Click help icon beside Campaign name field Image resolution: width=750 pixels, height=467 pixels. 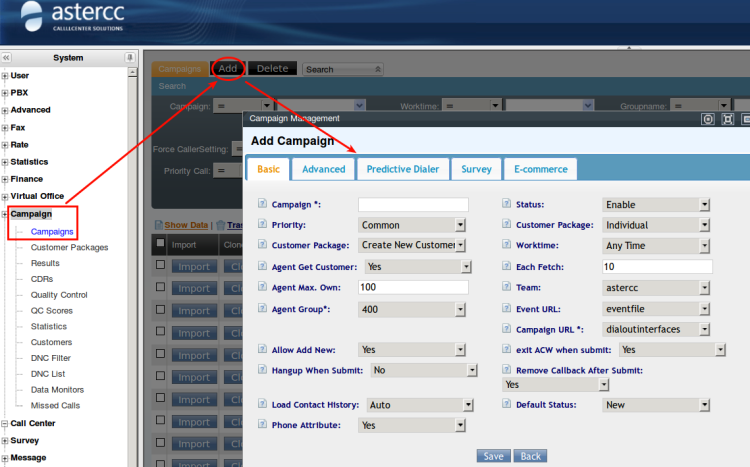point(263,205)
